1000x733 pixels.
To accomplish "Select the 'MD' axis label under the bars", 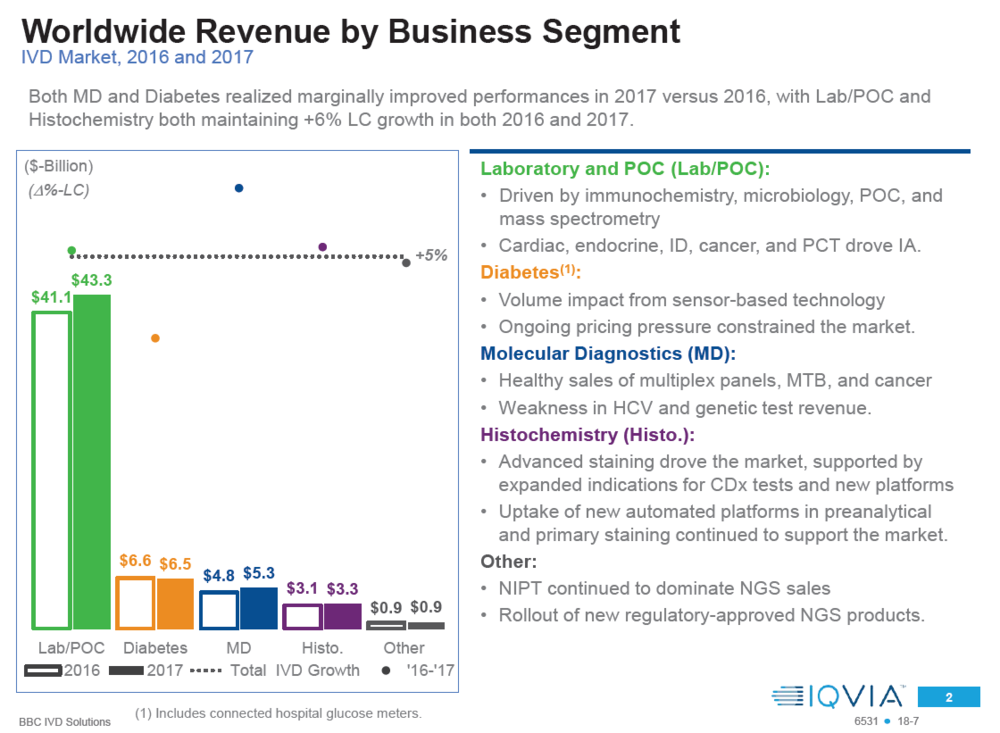I will click(239, 648).
